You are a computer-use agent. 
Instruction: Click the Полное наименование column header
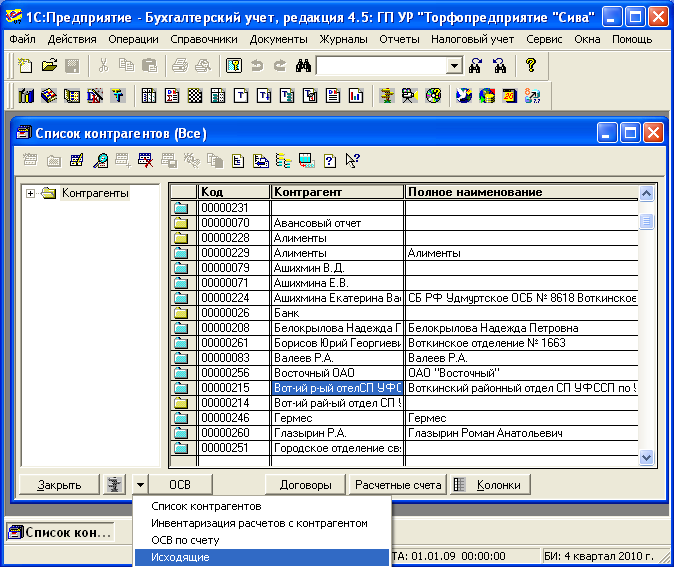point(521,192)
